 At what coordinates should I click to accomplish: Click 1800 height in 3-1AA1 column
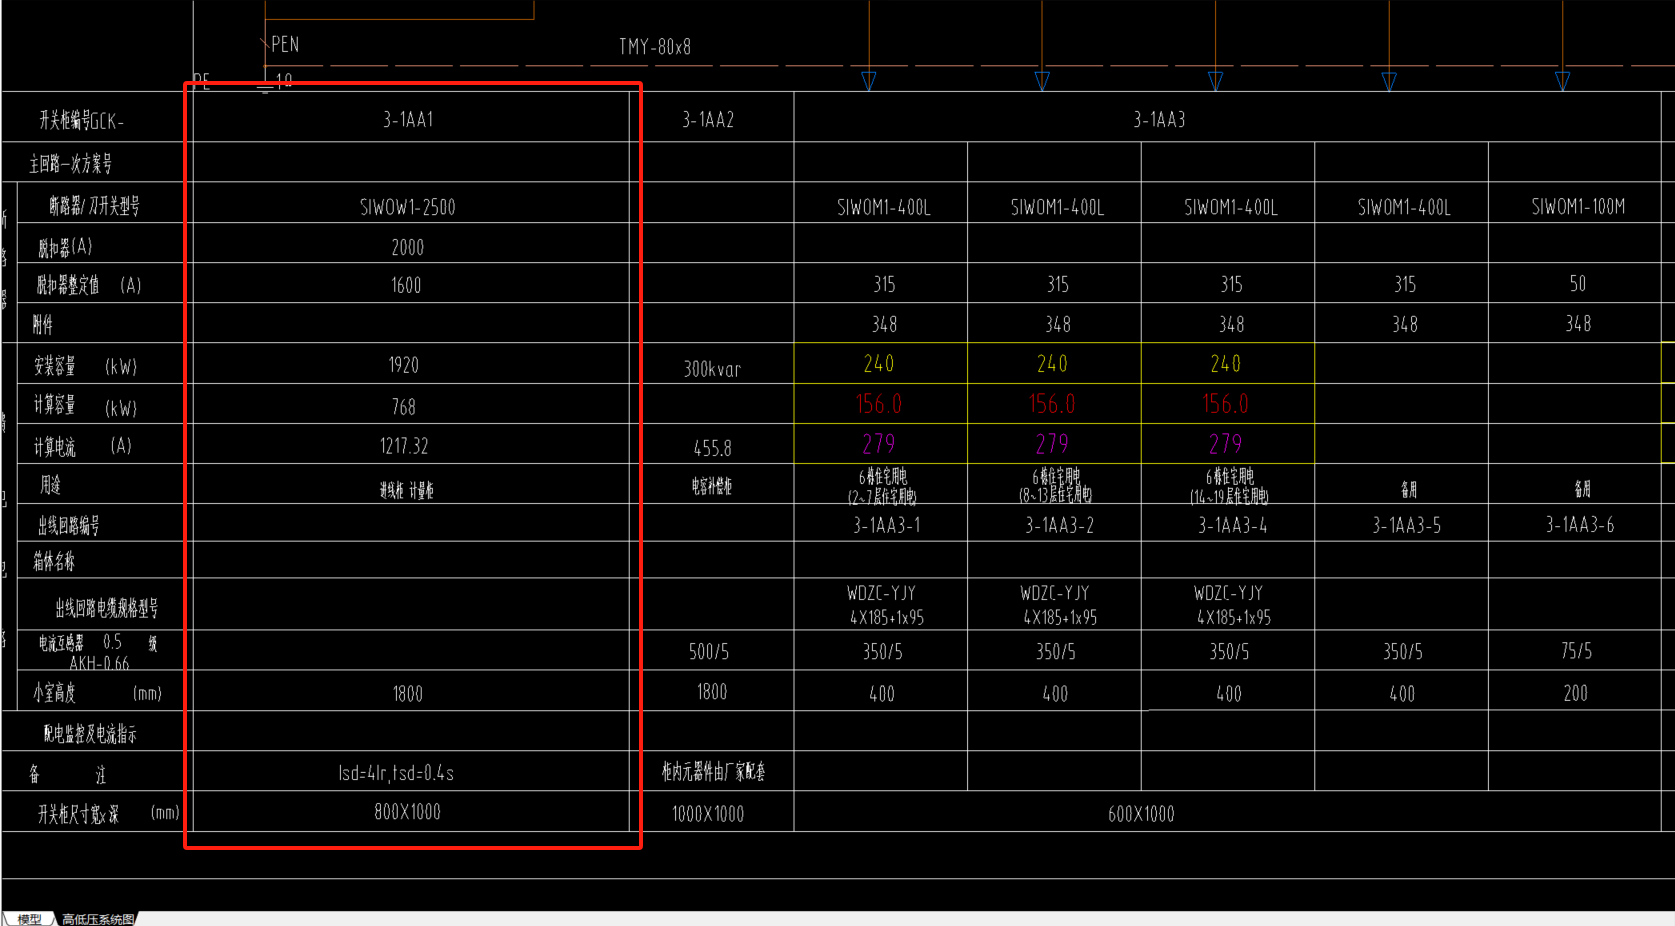(407, 694)
